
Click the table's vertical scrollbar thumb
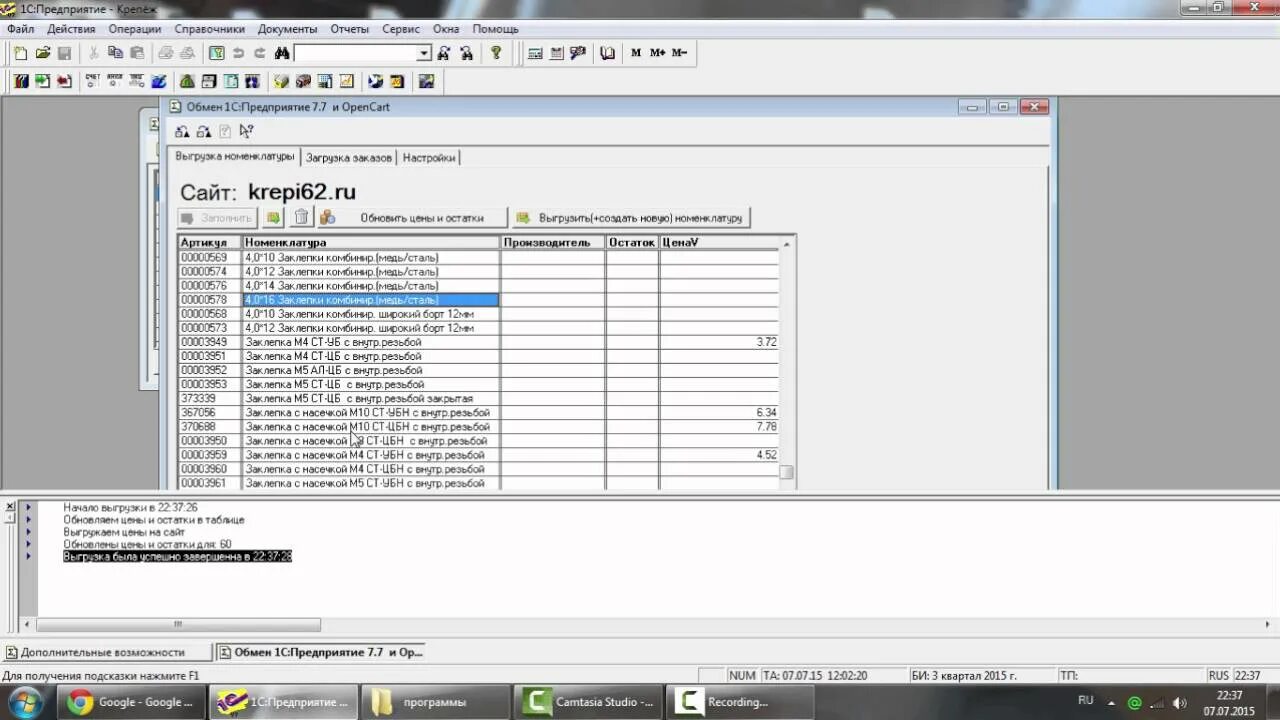[x=787, y=473]
